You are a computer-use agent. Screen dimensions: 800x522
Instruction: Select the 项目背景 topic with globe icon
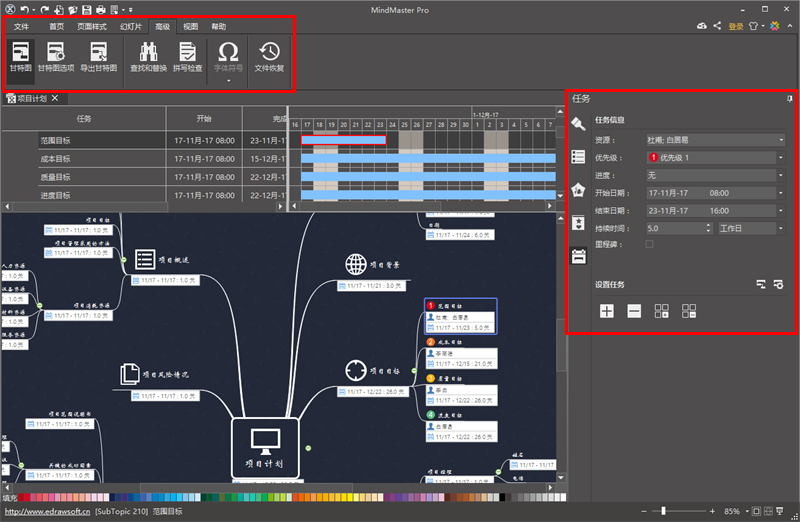[372, 264]
